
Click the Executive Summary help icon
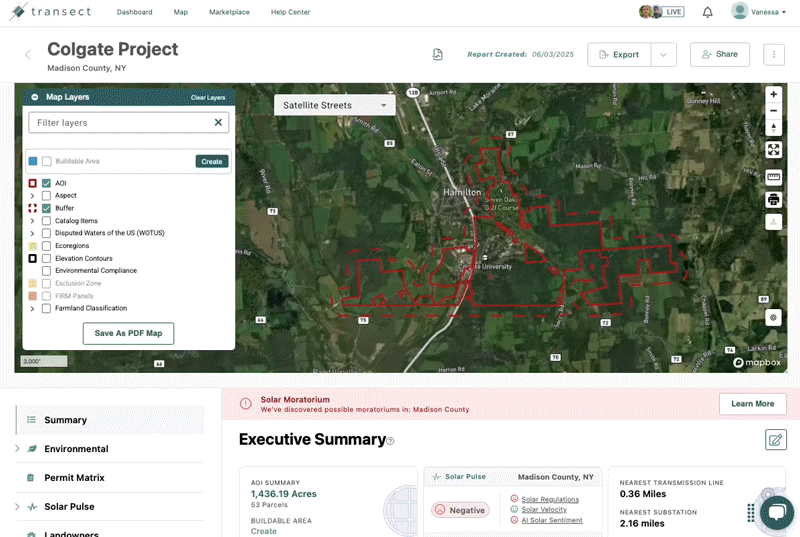390,441
